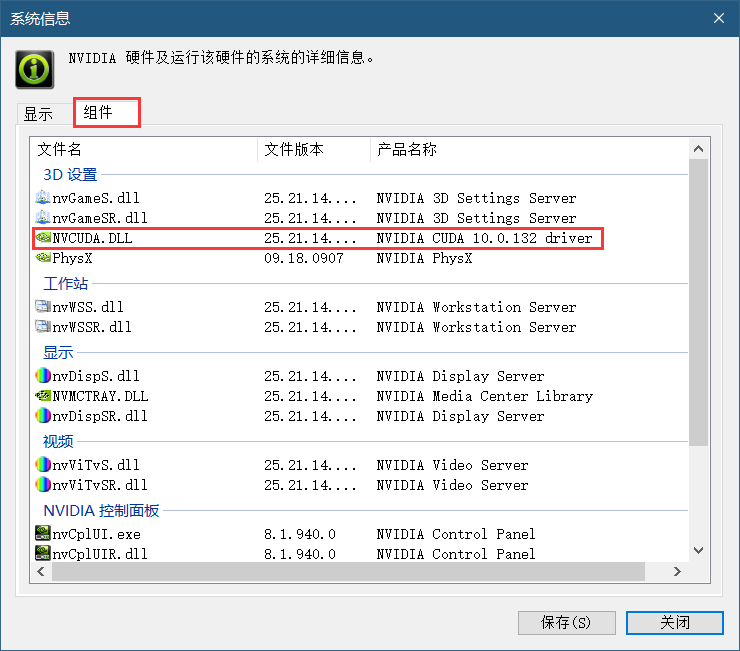Click the vertical scrollbar up arrow
740x651 pixels.
(698, 149)
